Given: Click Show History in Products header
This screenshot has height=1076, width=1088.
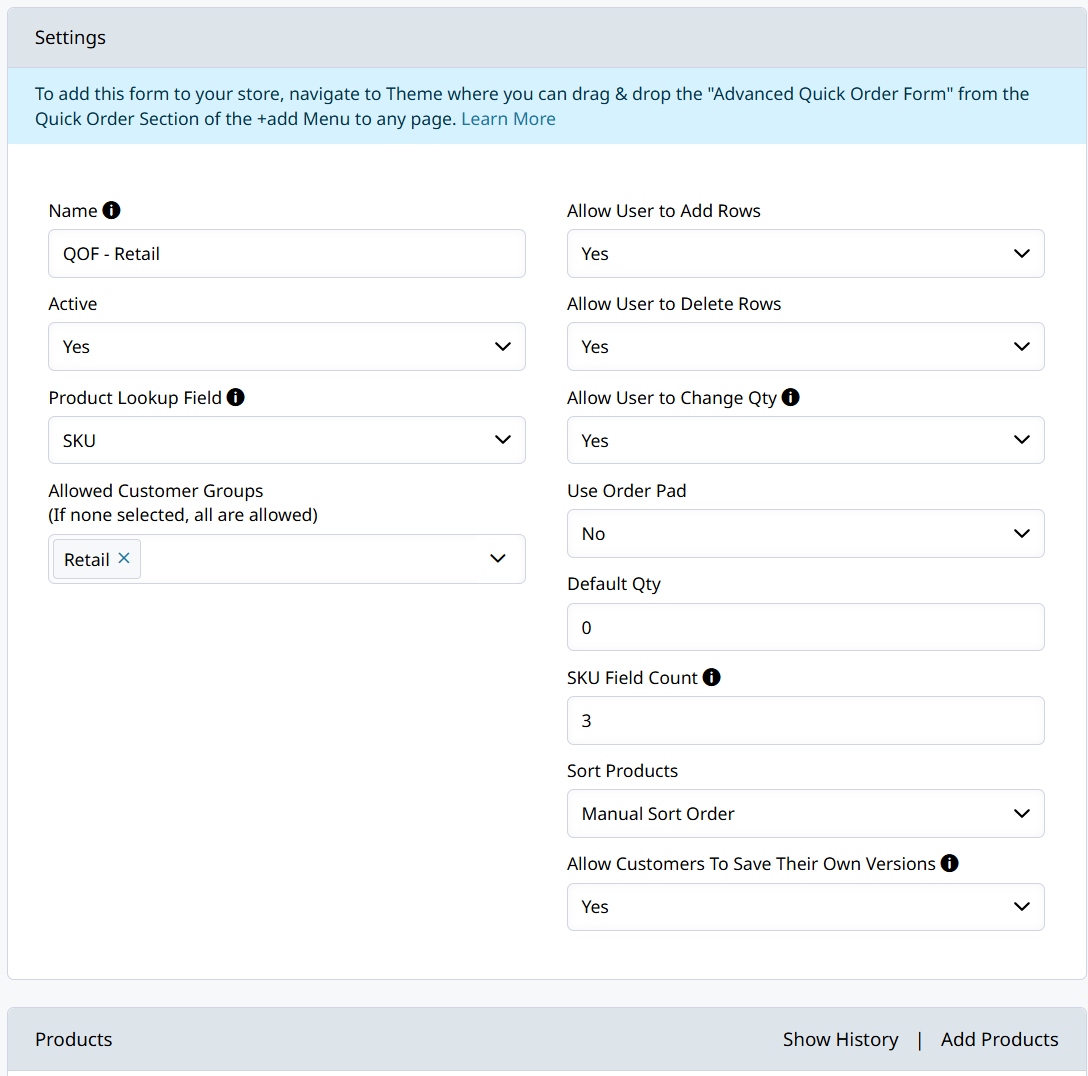Looking at the screenshot, I should 840,1039.
